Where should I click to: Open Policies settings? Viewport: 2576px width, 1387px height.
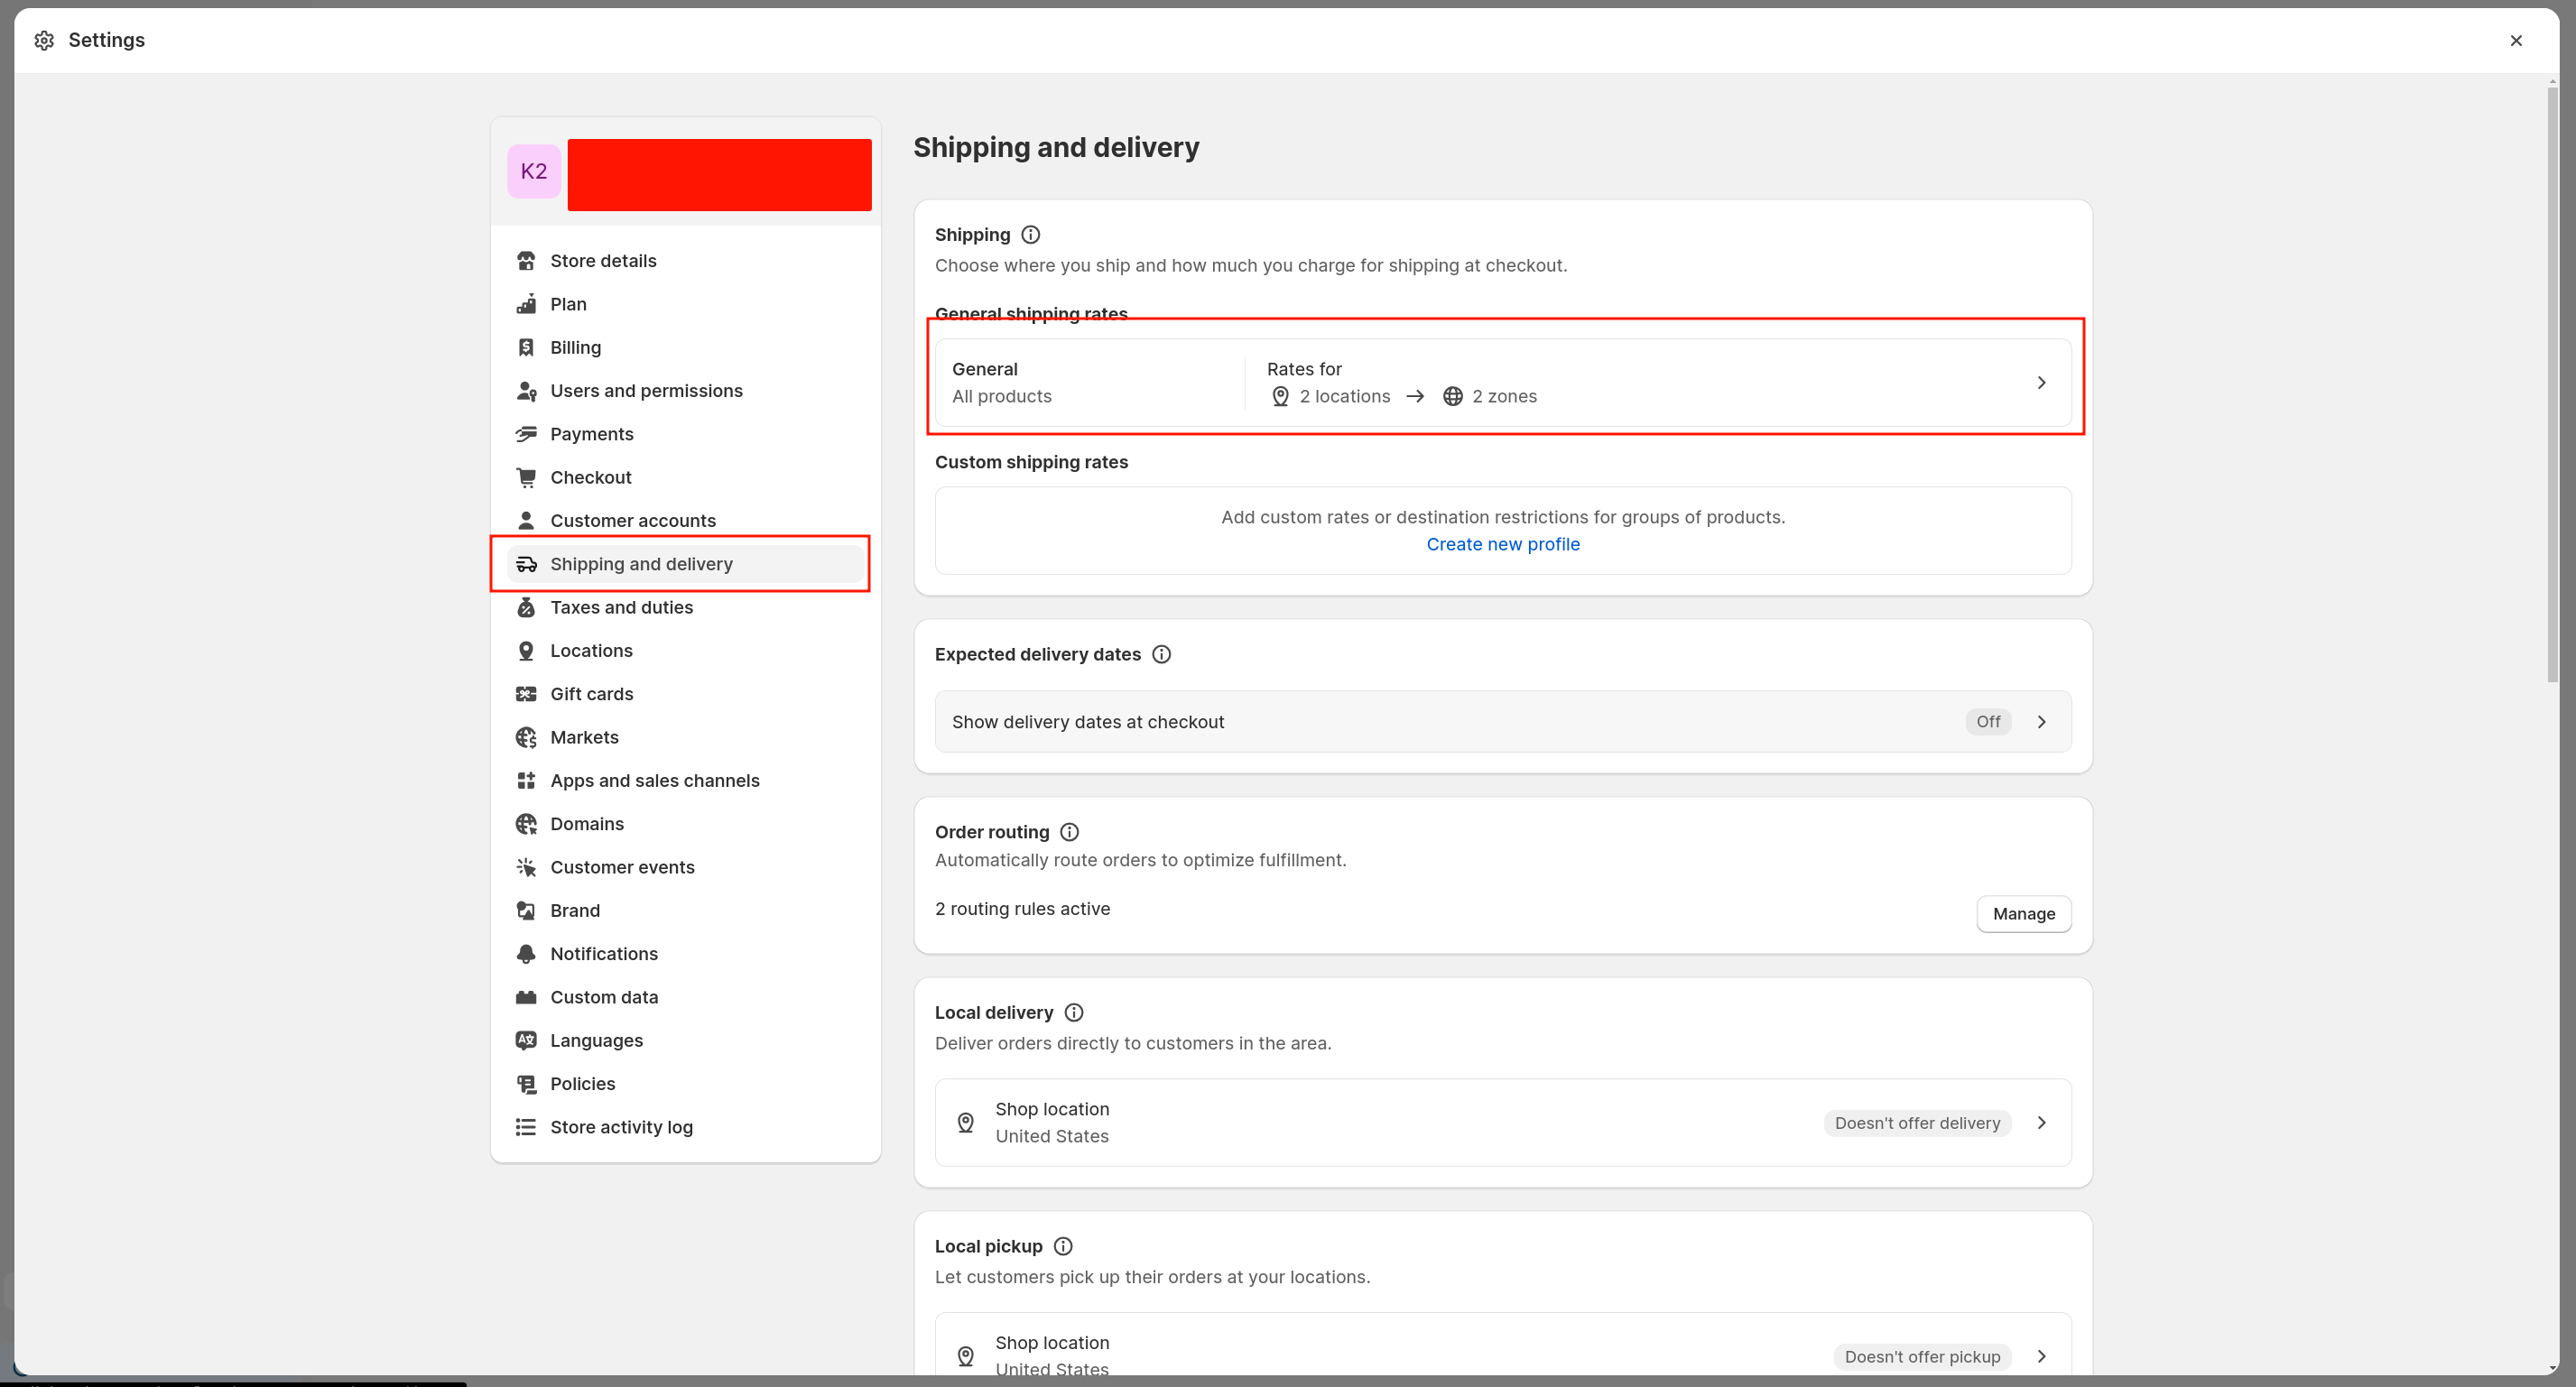pyautogui.click(x=685, y=1084)
